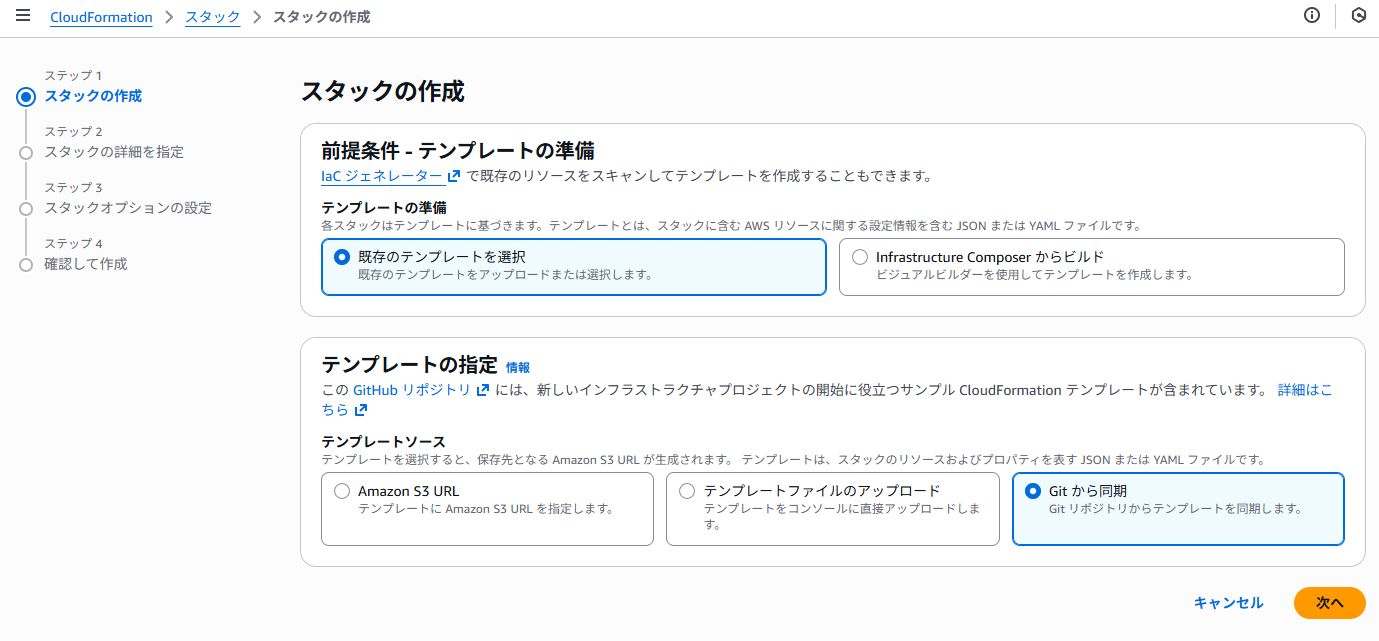Click ビジュアルビルダーを使用してテンプレートを作成します description
Viewport: 1379px width, 641px height.
(x=1034, y=274)
